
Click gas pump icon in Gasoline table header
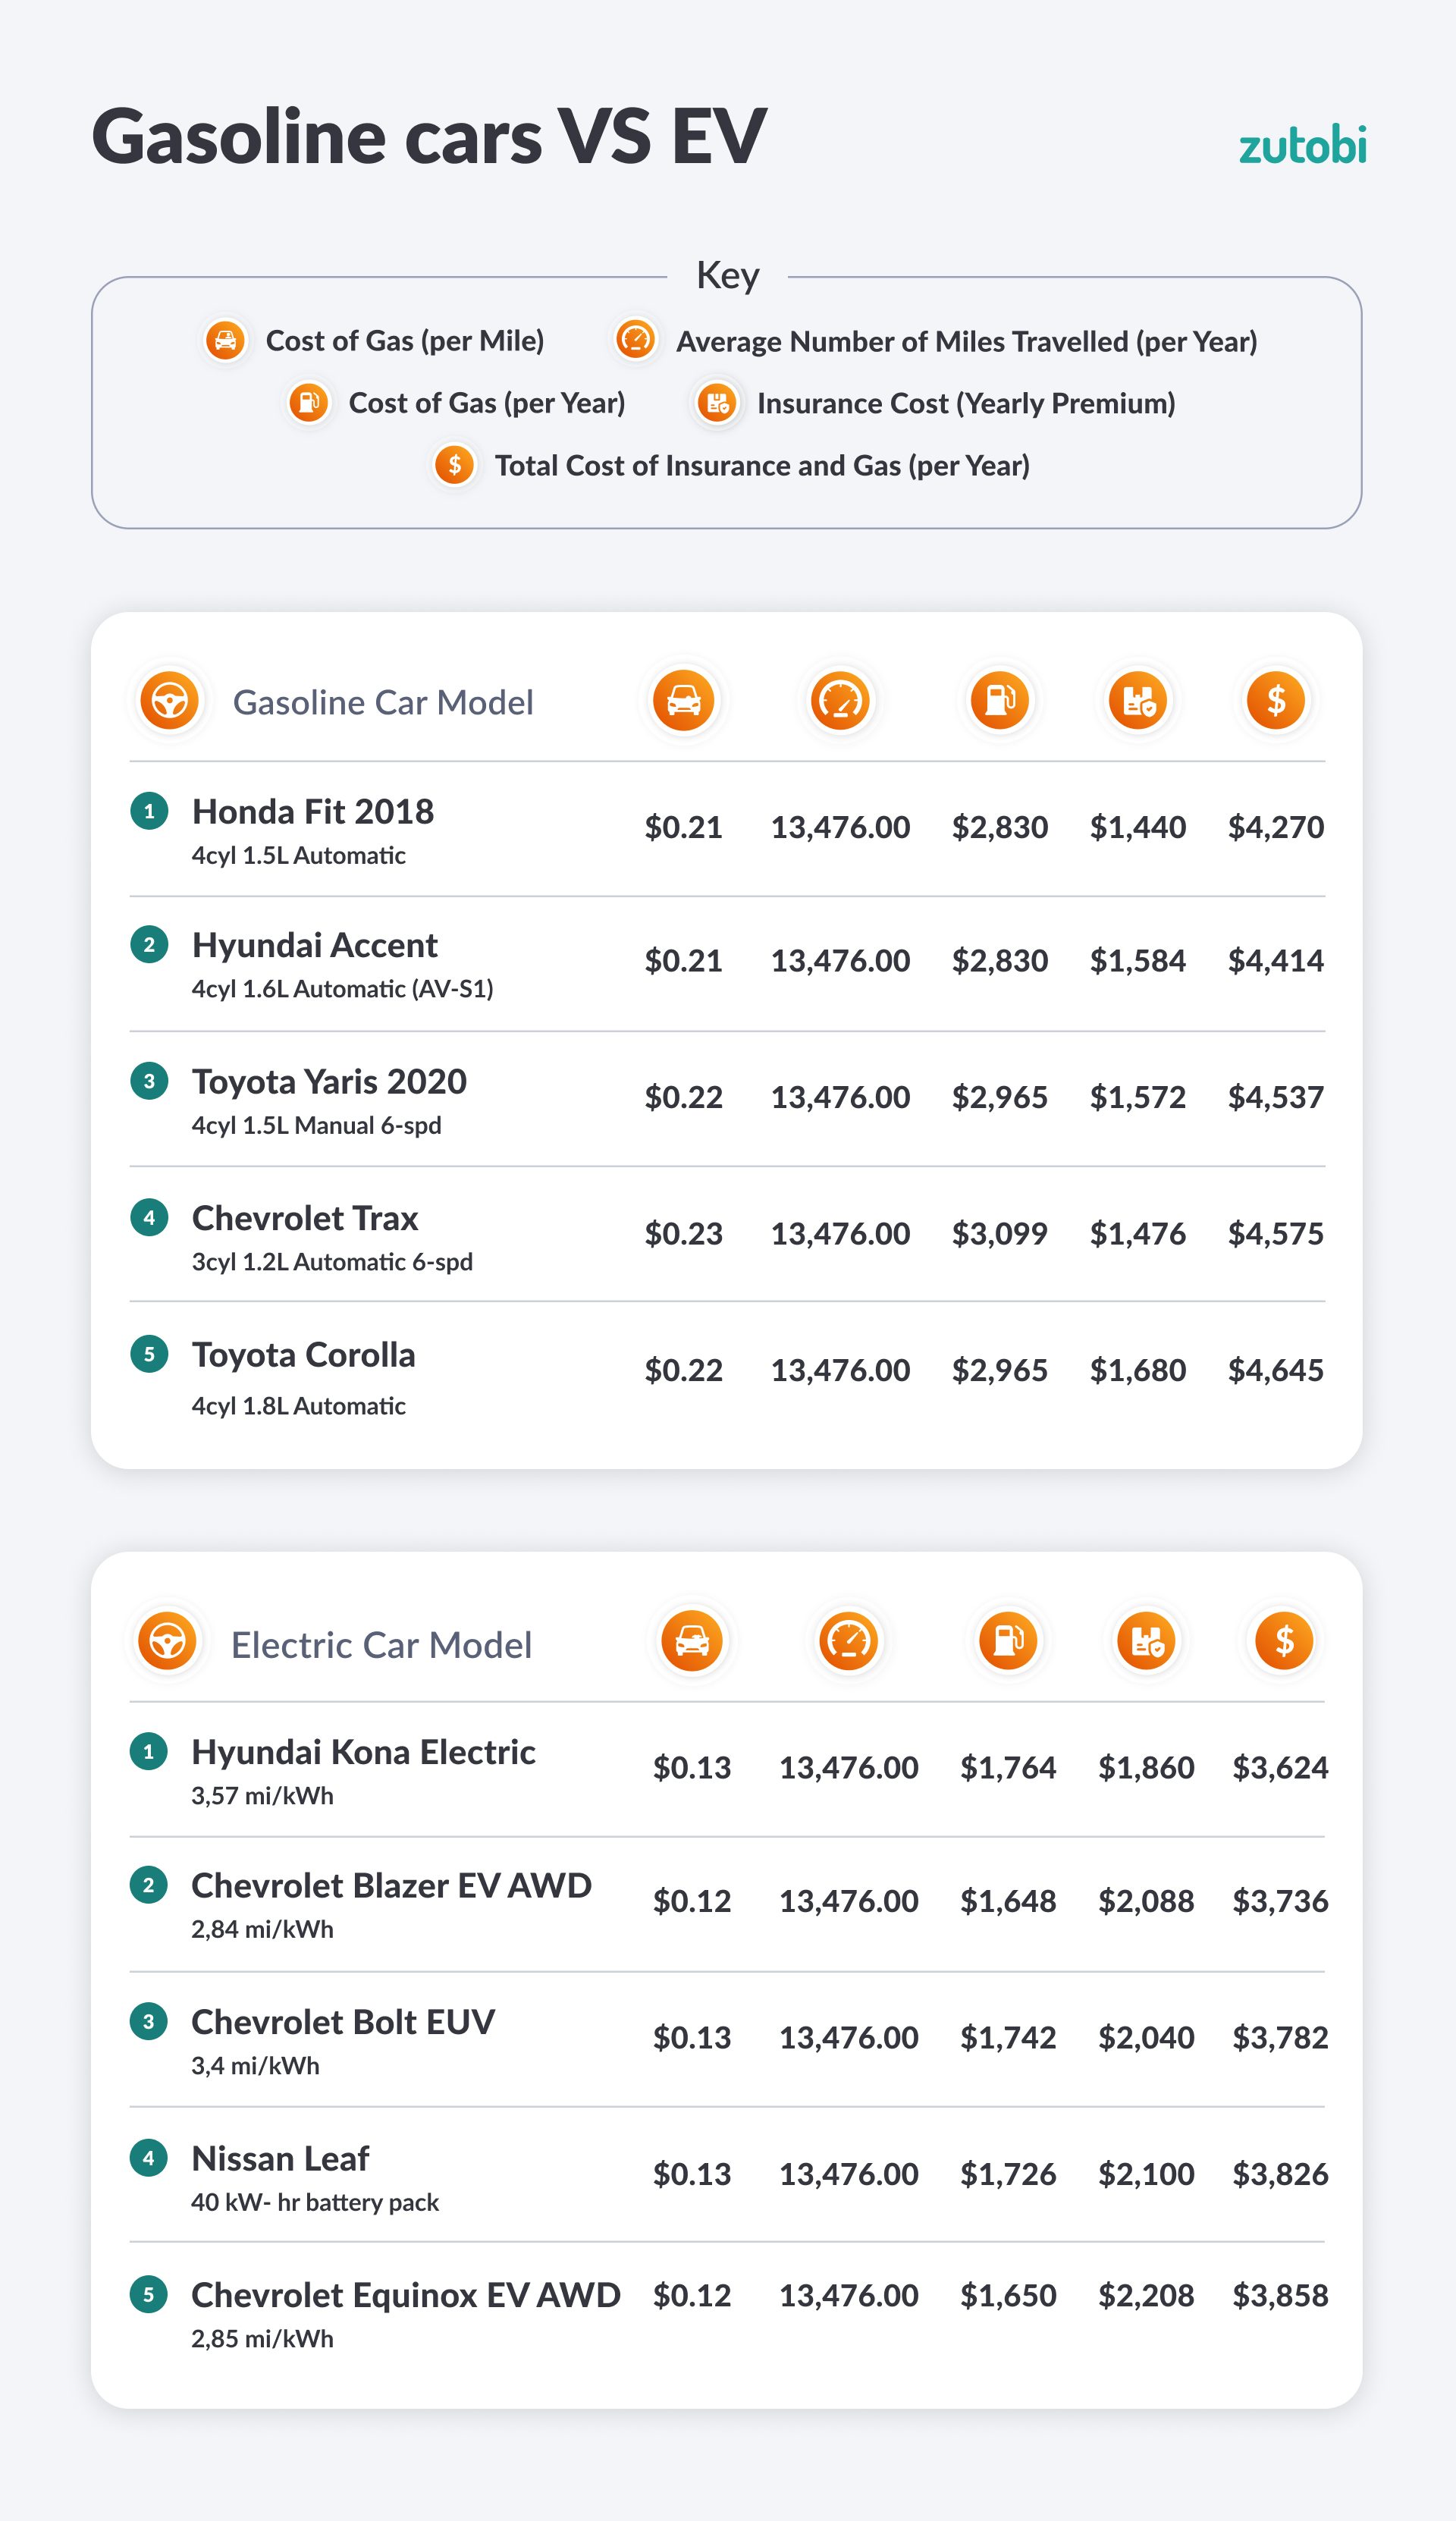click(x=1000, y=700)
